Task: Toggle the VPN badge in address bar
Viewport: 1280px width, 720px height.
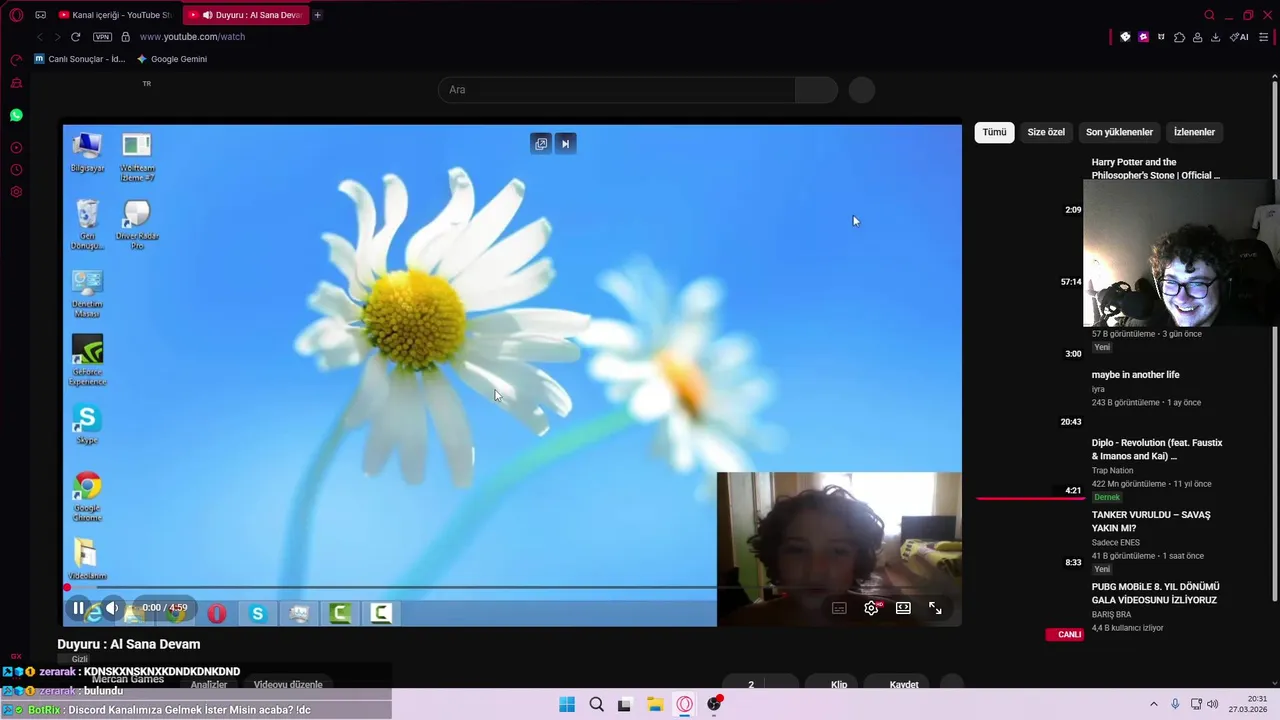Action: point(102,37)
